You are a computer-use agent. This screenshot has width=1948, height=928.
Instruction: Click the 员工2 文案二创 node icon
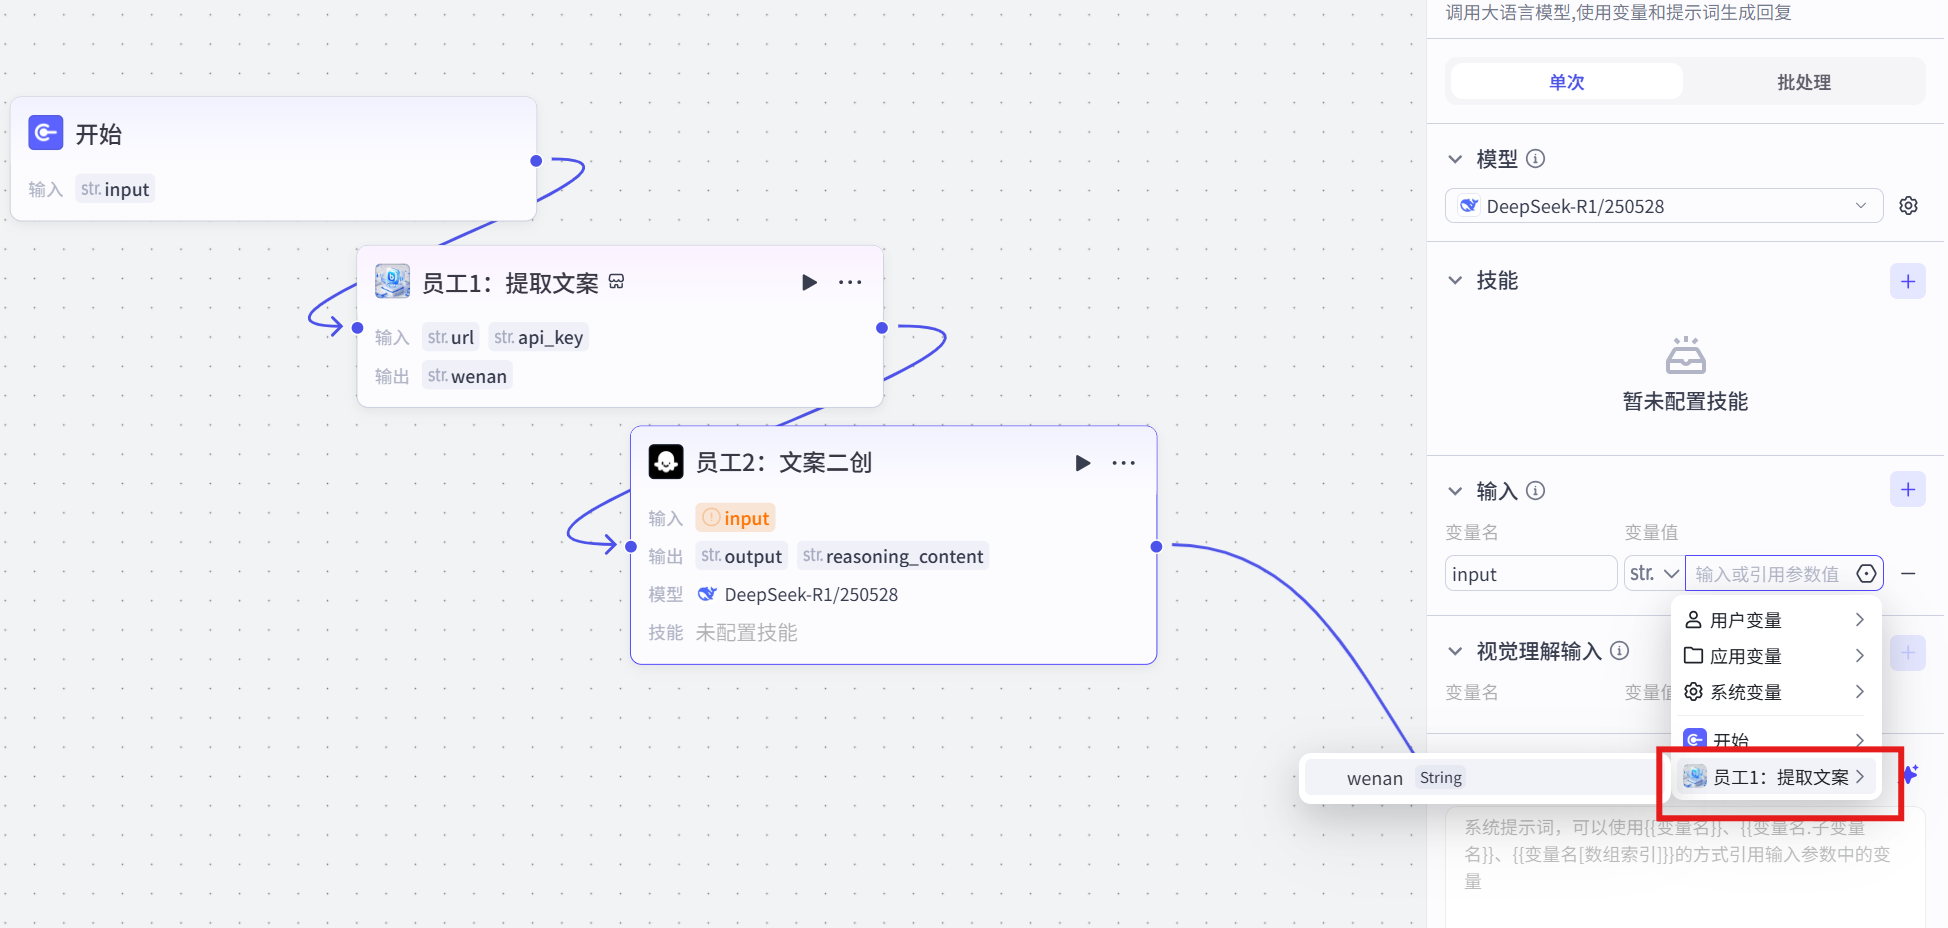[666, 462]
